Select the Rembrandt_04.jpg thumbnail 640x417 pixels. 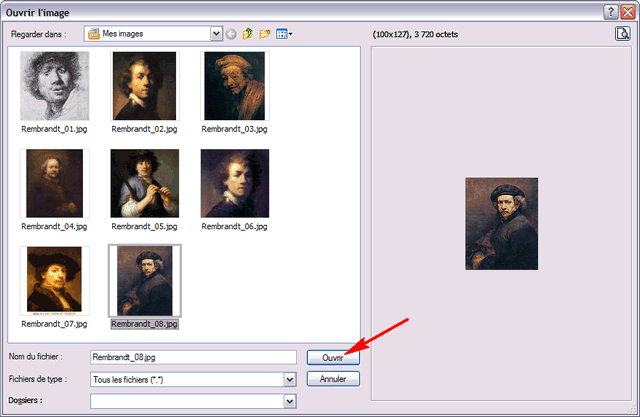click(54, 183)
